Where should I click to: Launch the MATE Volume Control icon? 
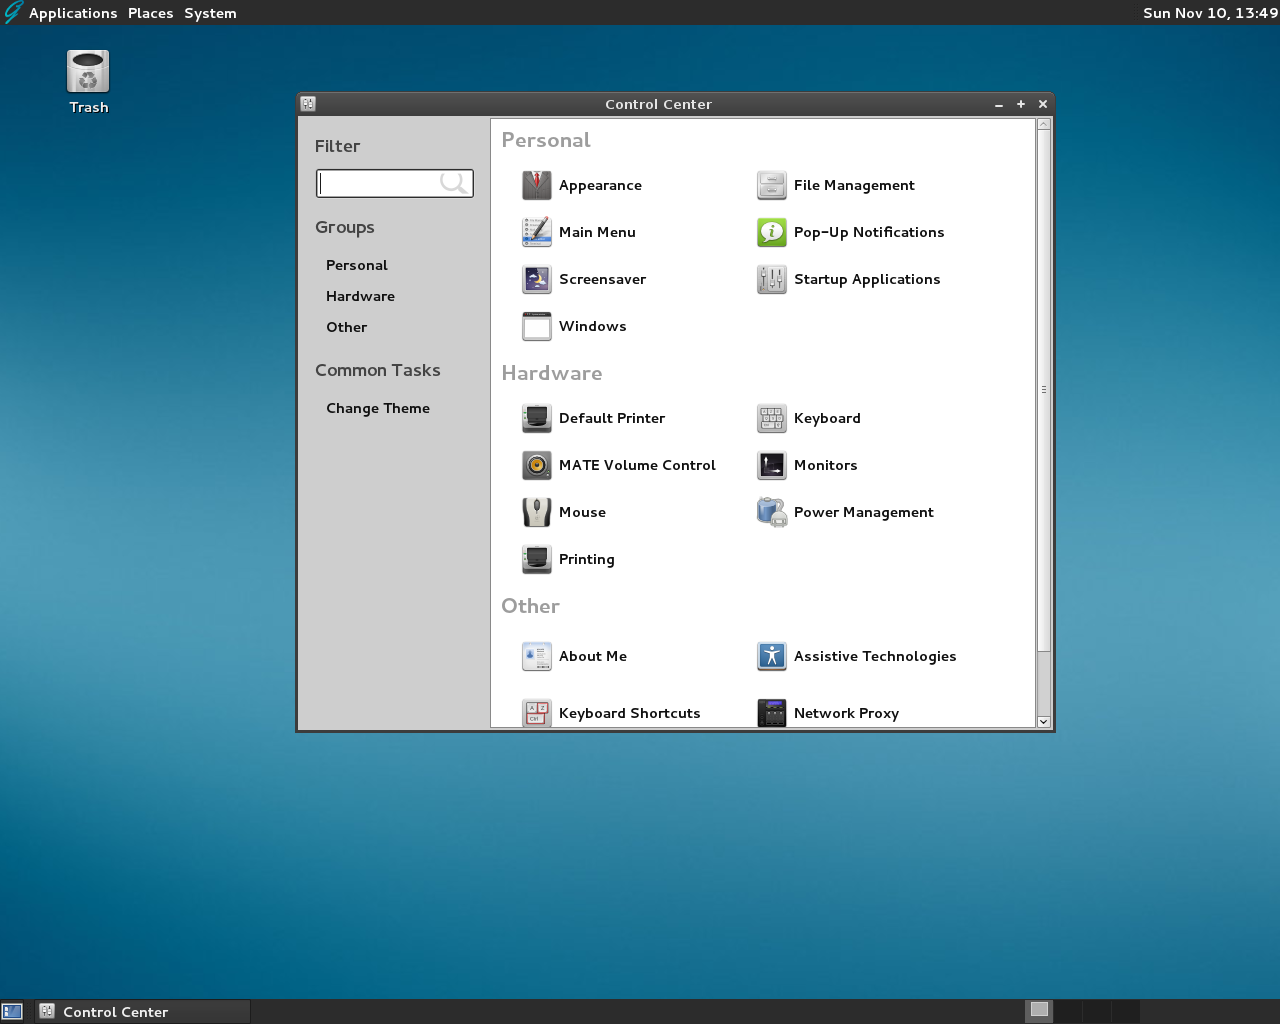(x=537, y=465)
